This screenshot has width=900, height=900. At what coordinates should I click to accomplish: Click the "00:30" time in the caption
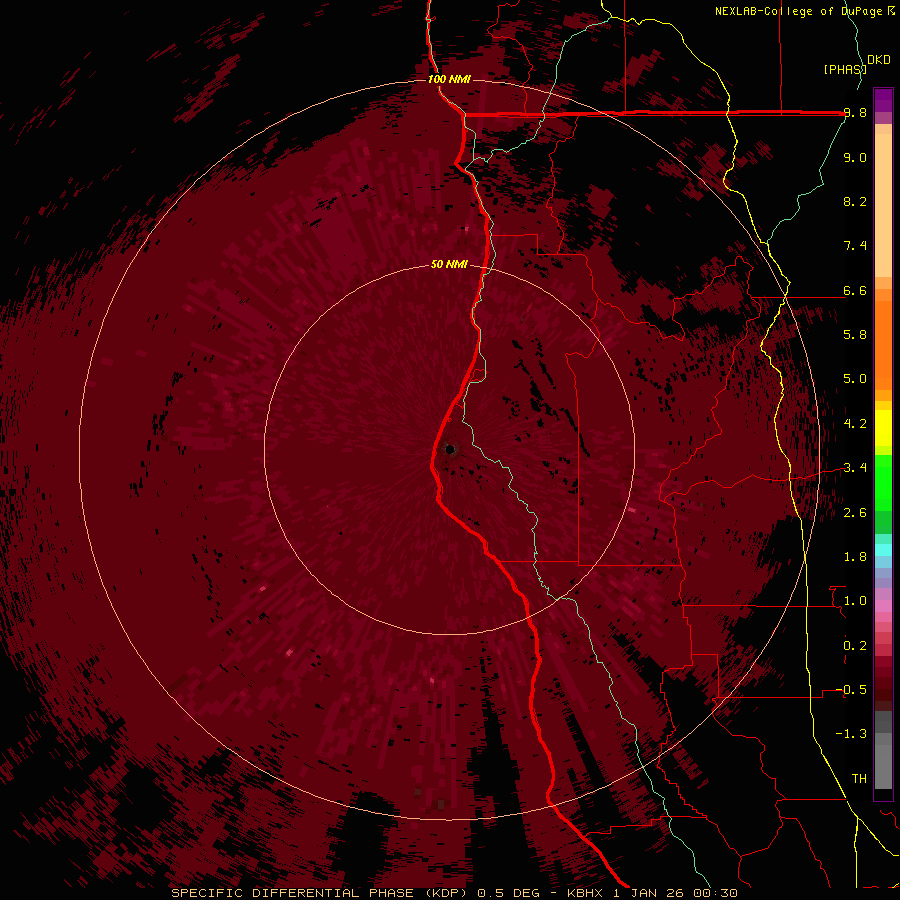[x=716, y=893]
